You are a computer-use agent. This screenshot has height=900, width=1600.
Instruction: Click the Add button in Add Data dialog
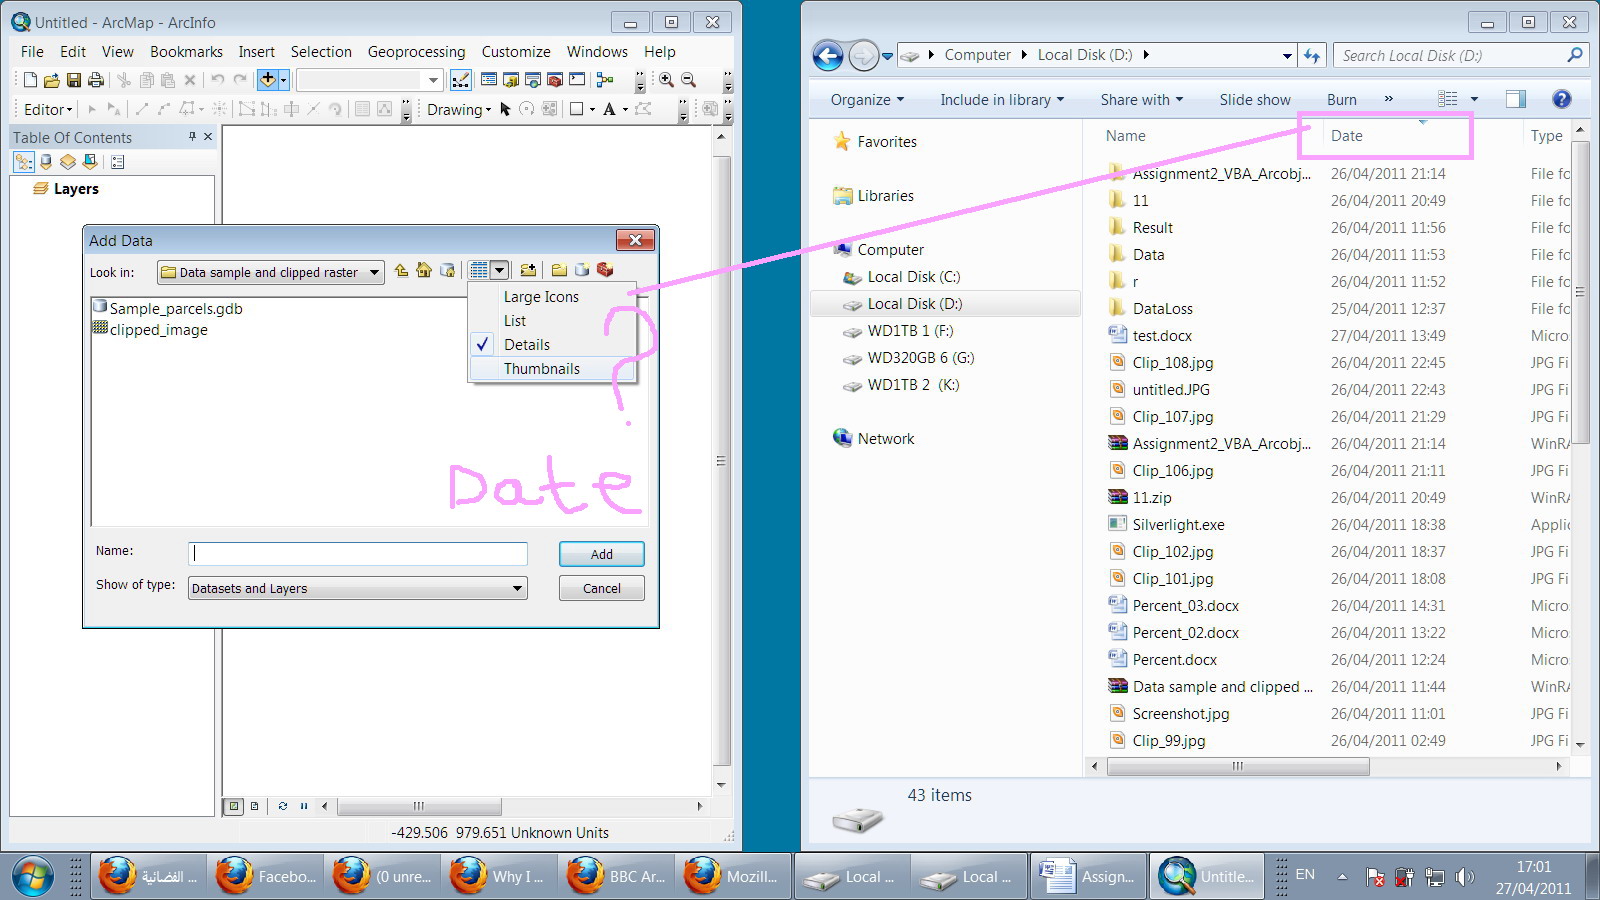tap(602, 554)
